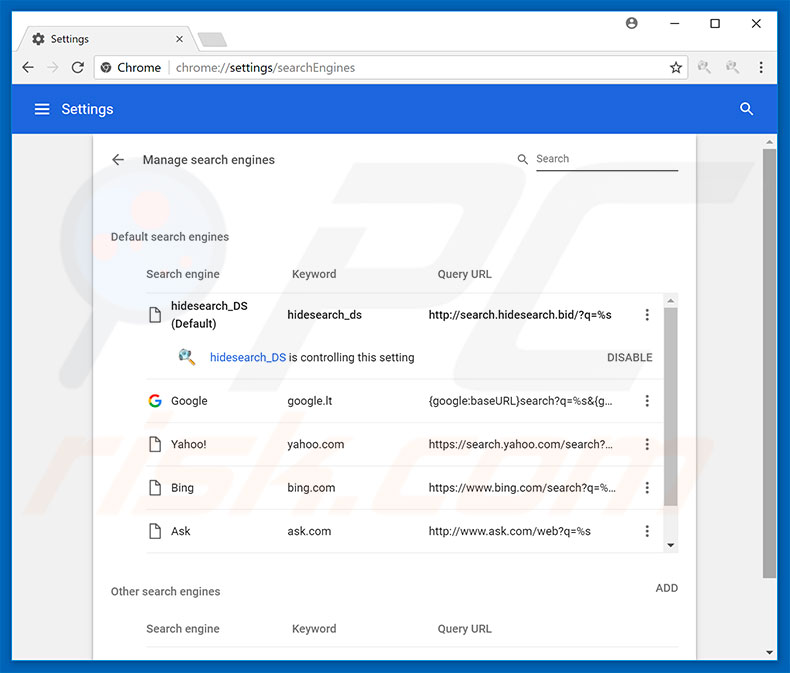Viewport: 790px width, 673px height.
Task: Click the Settings gear icon on the tab
Action: pos(38,39)
